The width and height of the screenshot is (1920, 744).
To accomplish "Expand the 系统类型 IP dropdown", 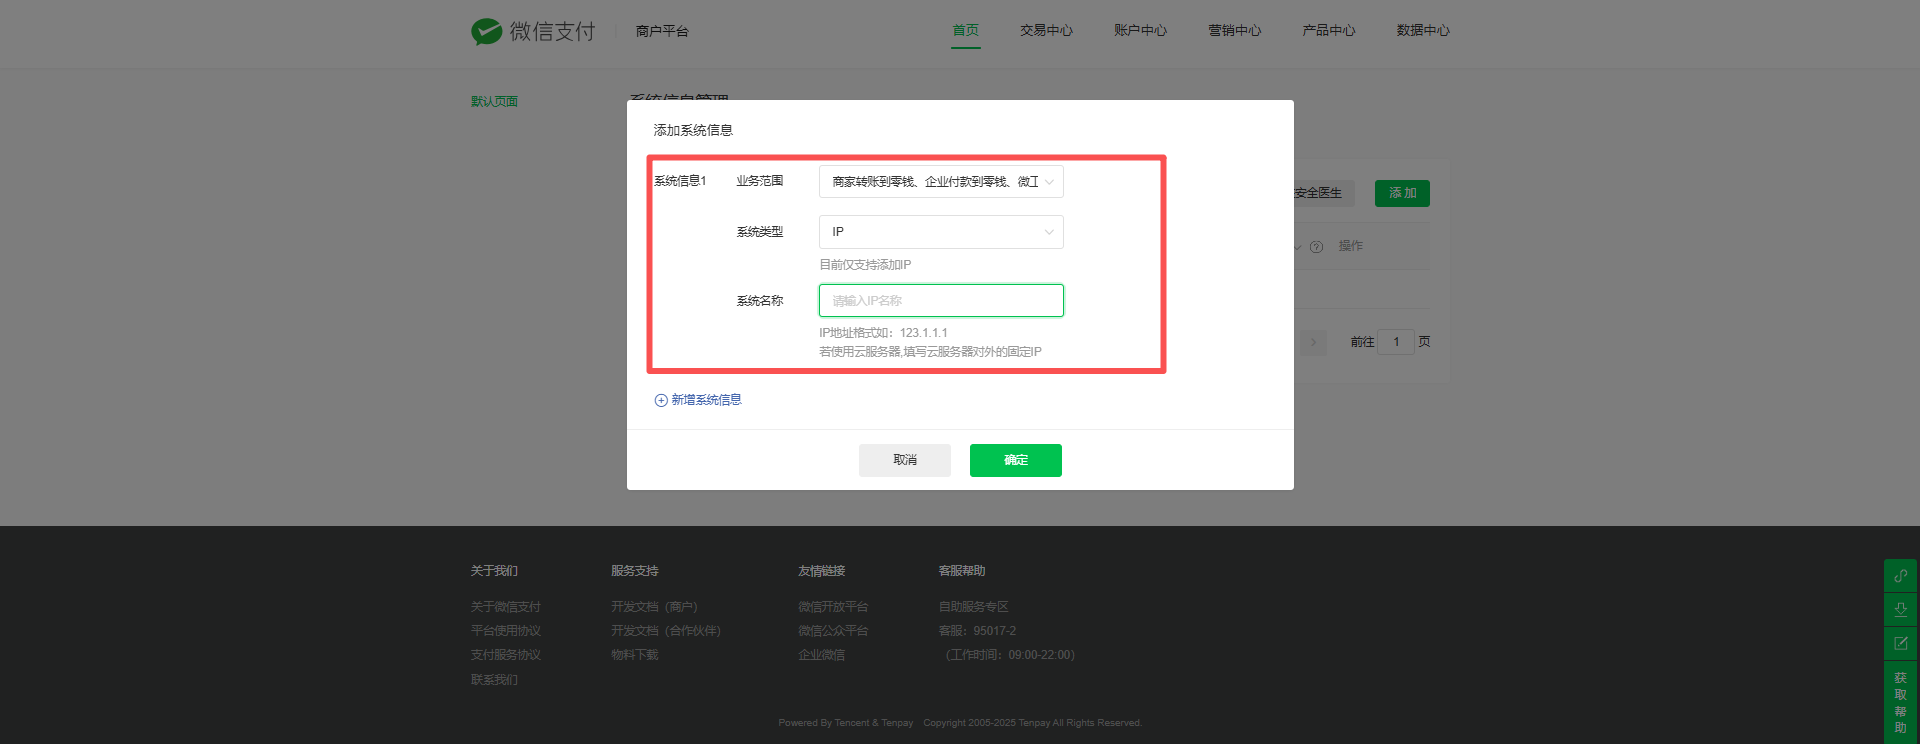I will pyautogui.click(x=940, y=232).
